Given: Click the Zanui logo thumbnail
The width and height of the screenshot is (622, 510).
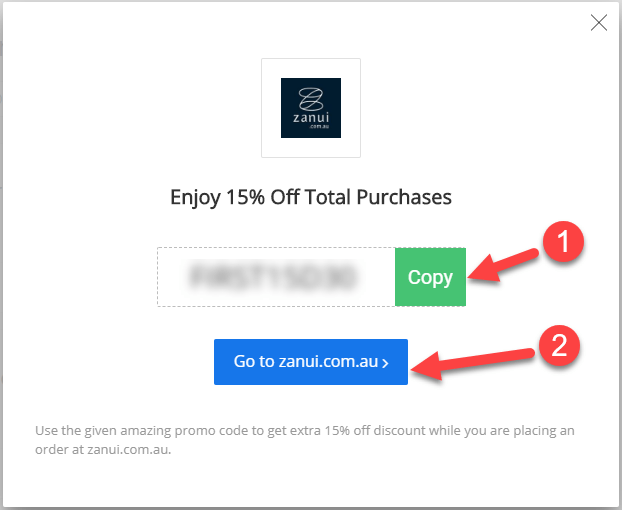Looking at the screenshot, I should [x=311, y=108].
